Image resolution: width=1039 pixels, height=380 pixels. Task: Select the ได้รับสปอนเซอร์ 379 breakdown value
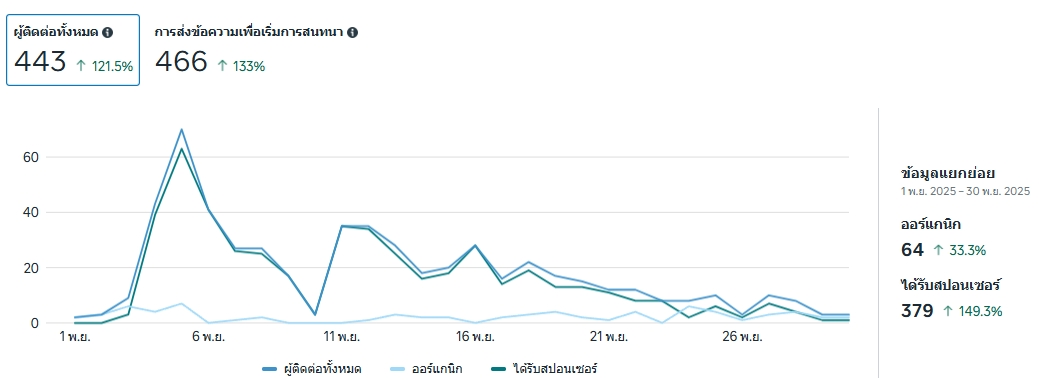917,310
